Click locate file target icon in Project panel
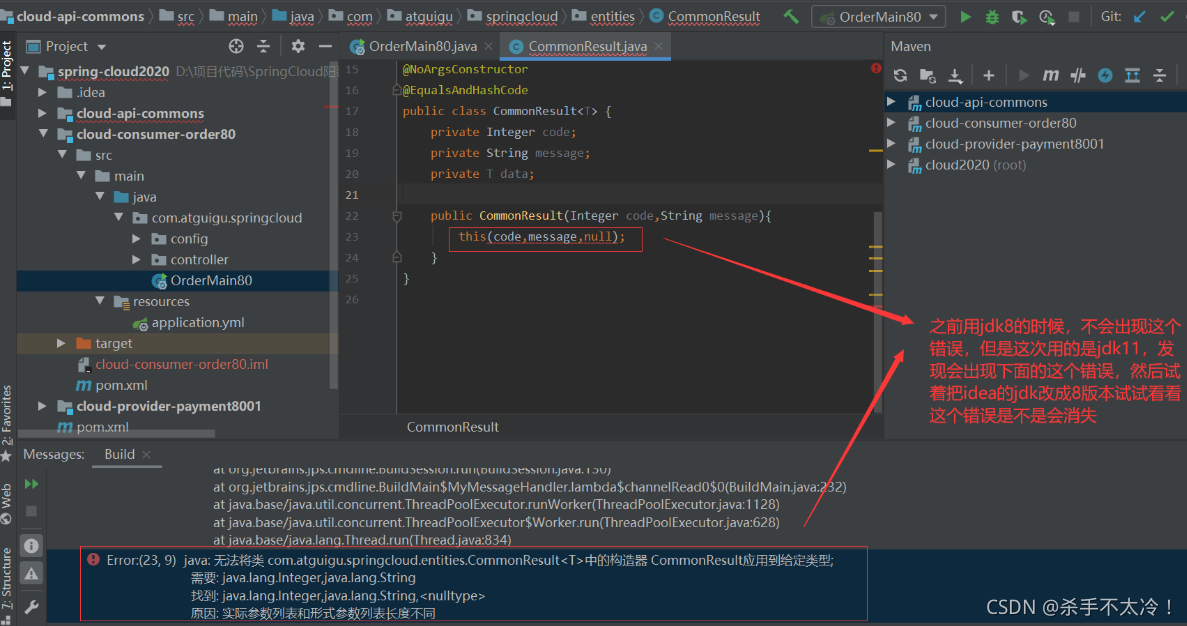 pyautogui.click(x=236, y=46)
